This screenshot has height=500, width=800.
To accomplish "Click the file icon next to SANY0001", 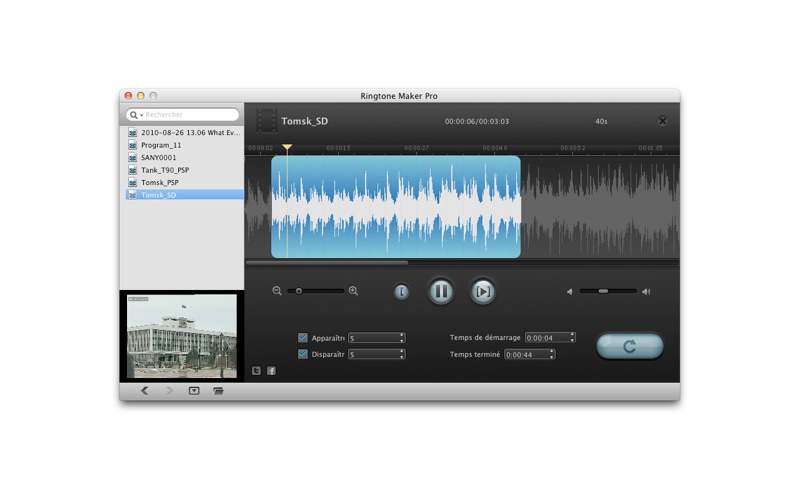I will coord(133,157).
